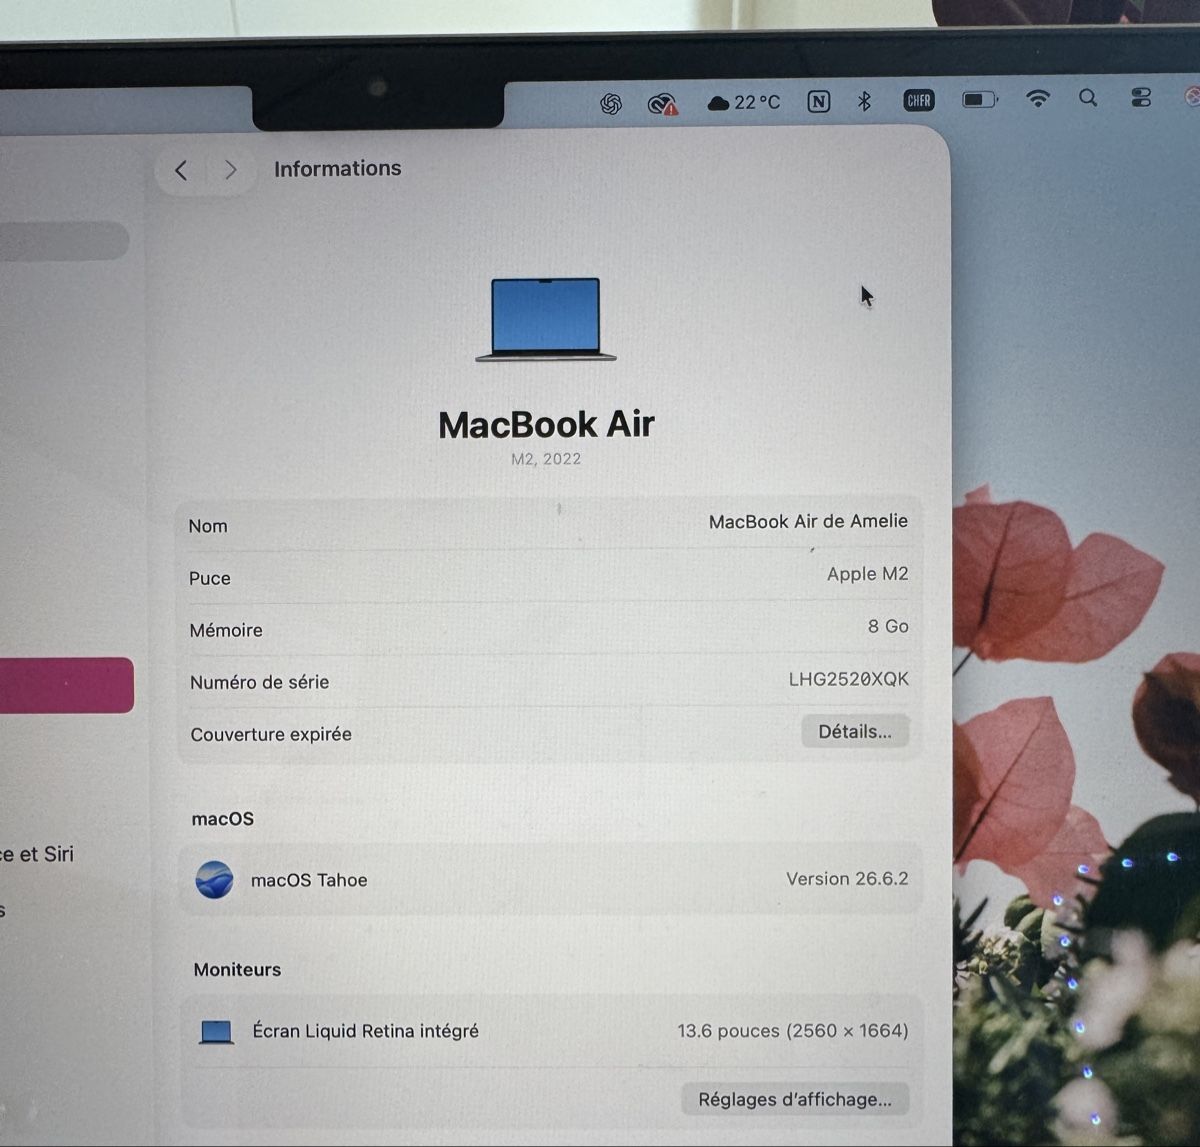
Task: Open Spotlight search magnifier
Action: (x=1088, y=97)
